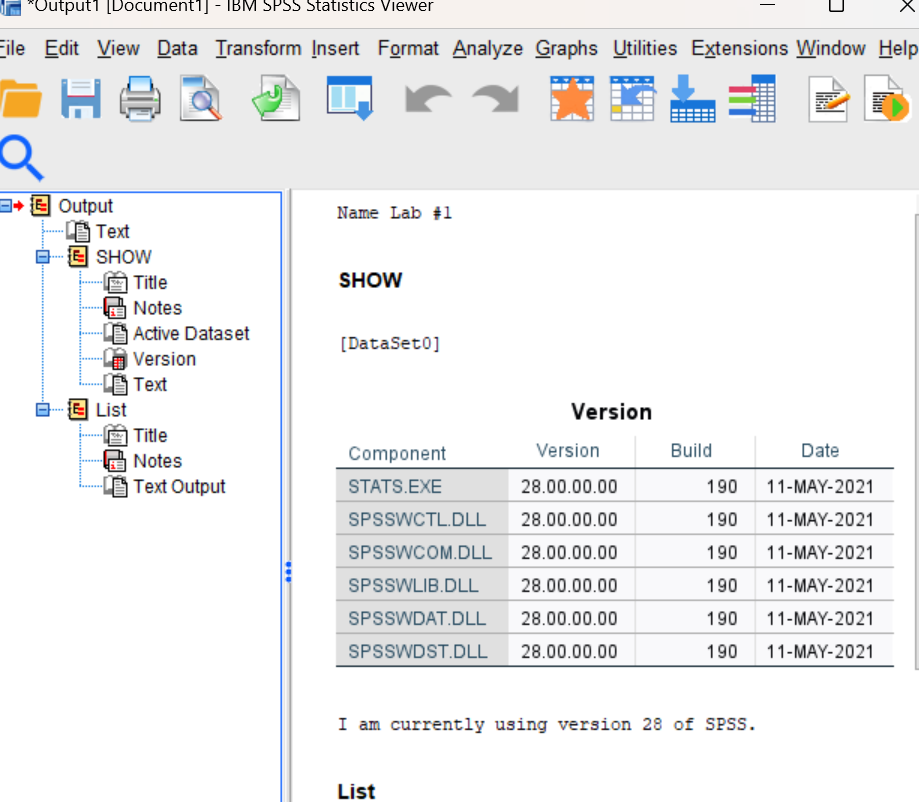Click the List node book icon
919x802 pixels.
click(78, 410)
